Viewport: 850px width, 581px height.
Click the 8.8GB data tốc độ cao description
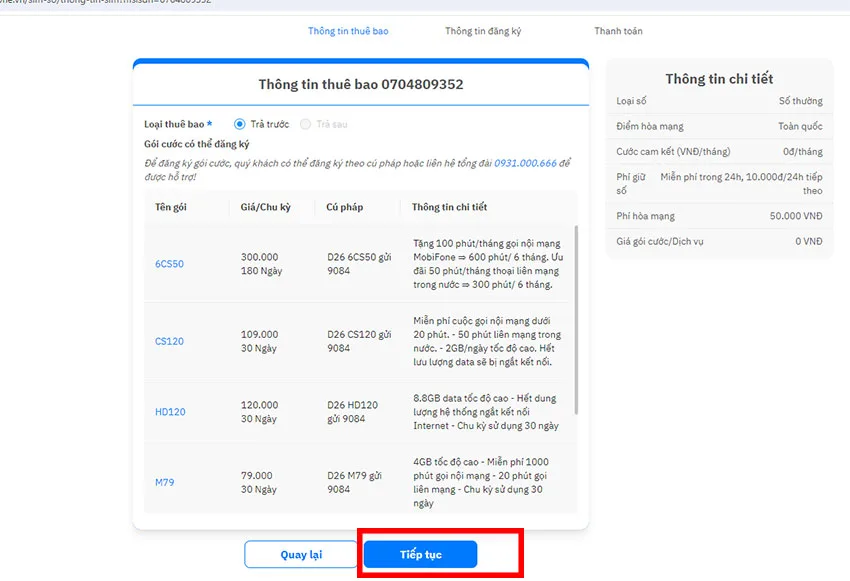pyautogui.click(x=485, y=412)
